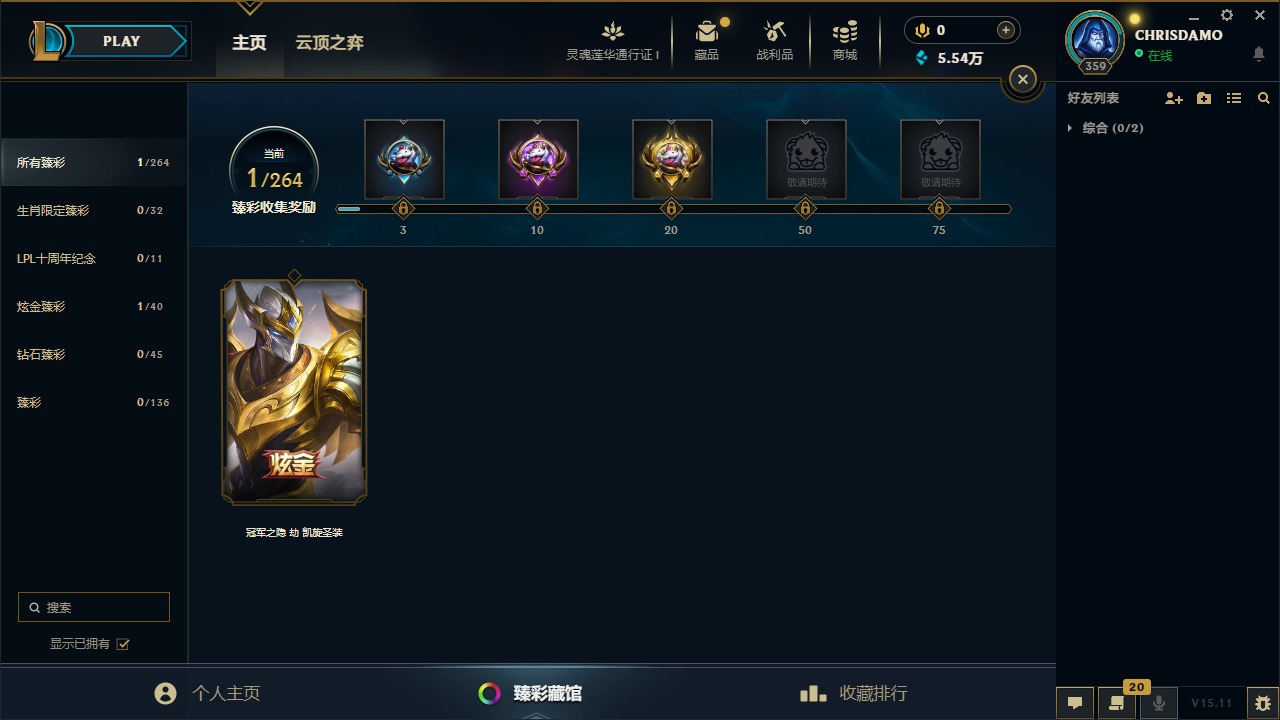
Task: Open the friend list sort options icon
Action: 1234,98
